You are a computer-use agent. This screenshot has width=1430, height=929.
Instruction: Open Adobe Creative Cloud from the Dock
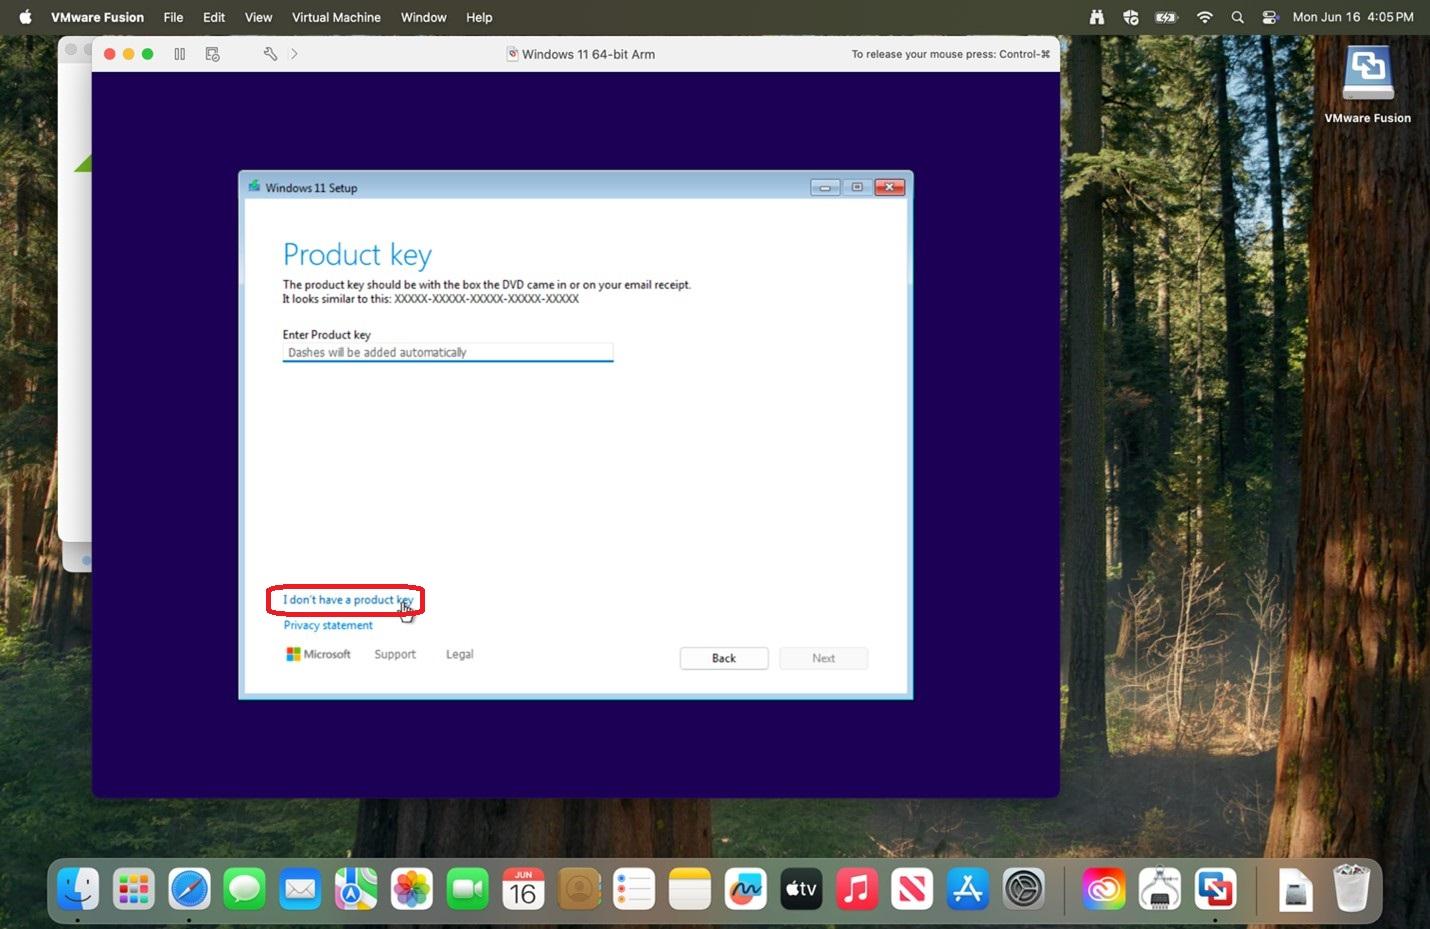[1104, 888]
